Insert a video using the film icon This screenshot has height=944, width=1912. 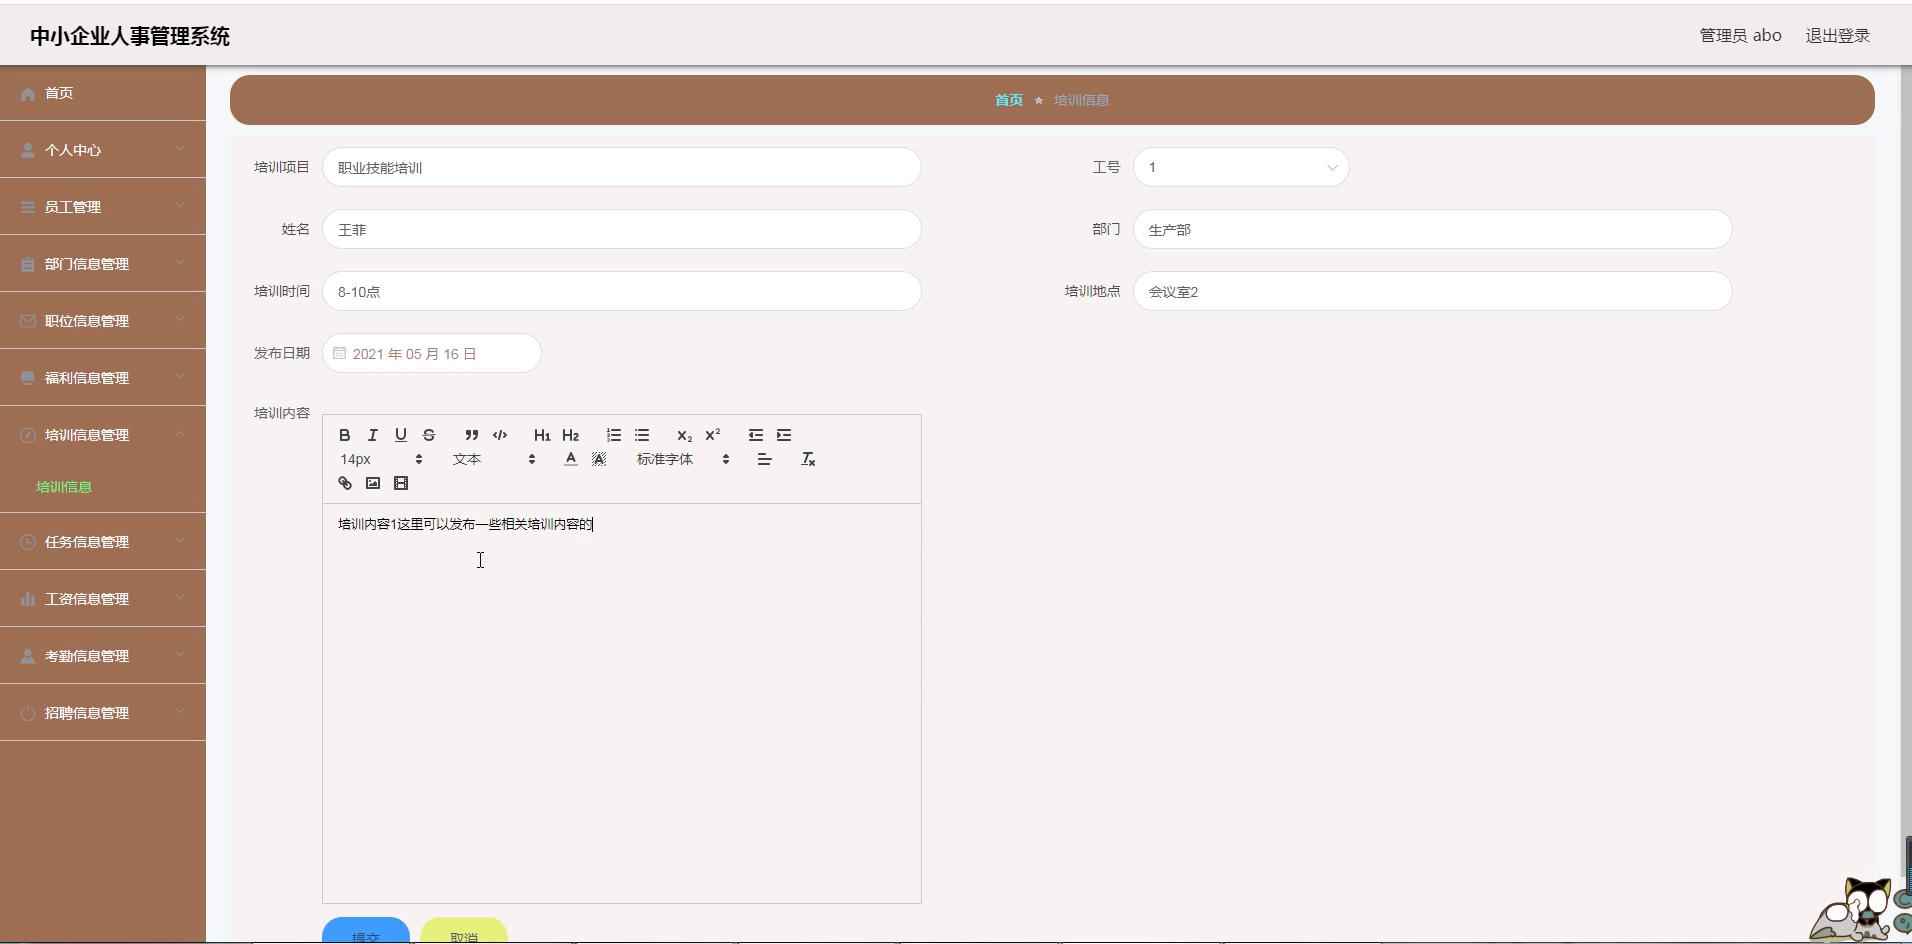tap(401, 483)
